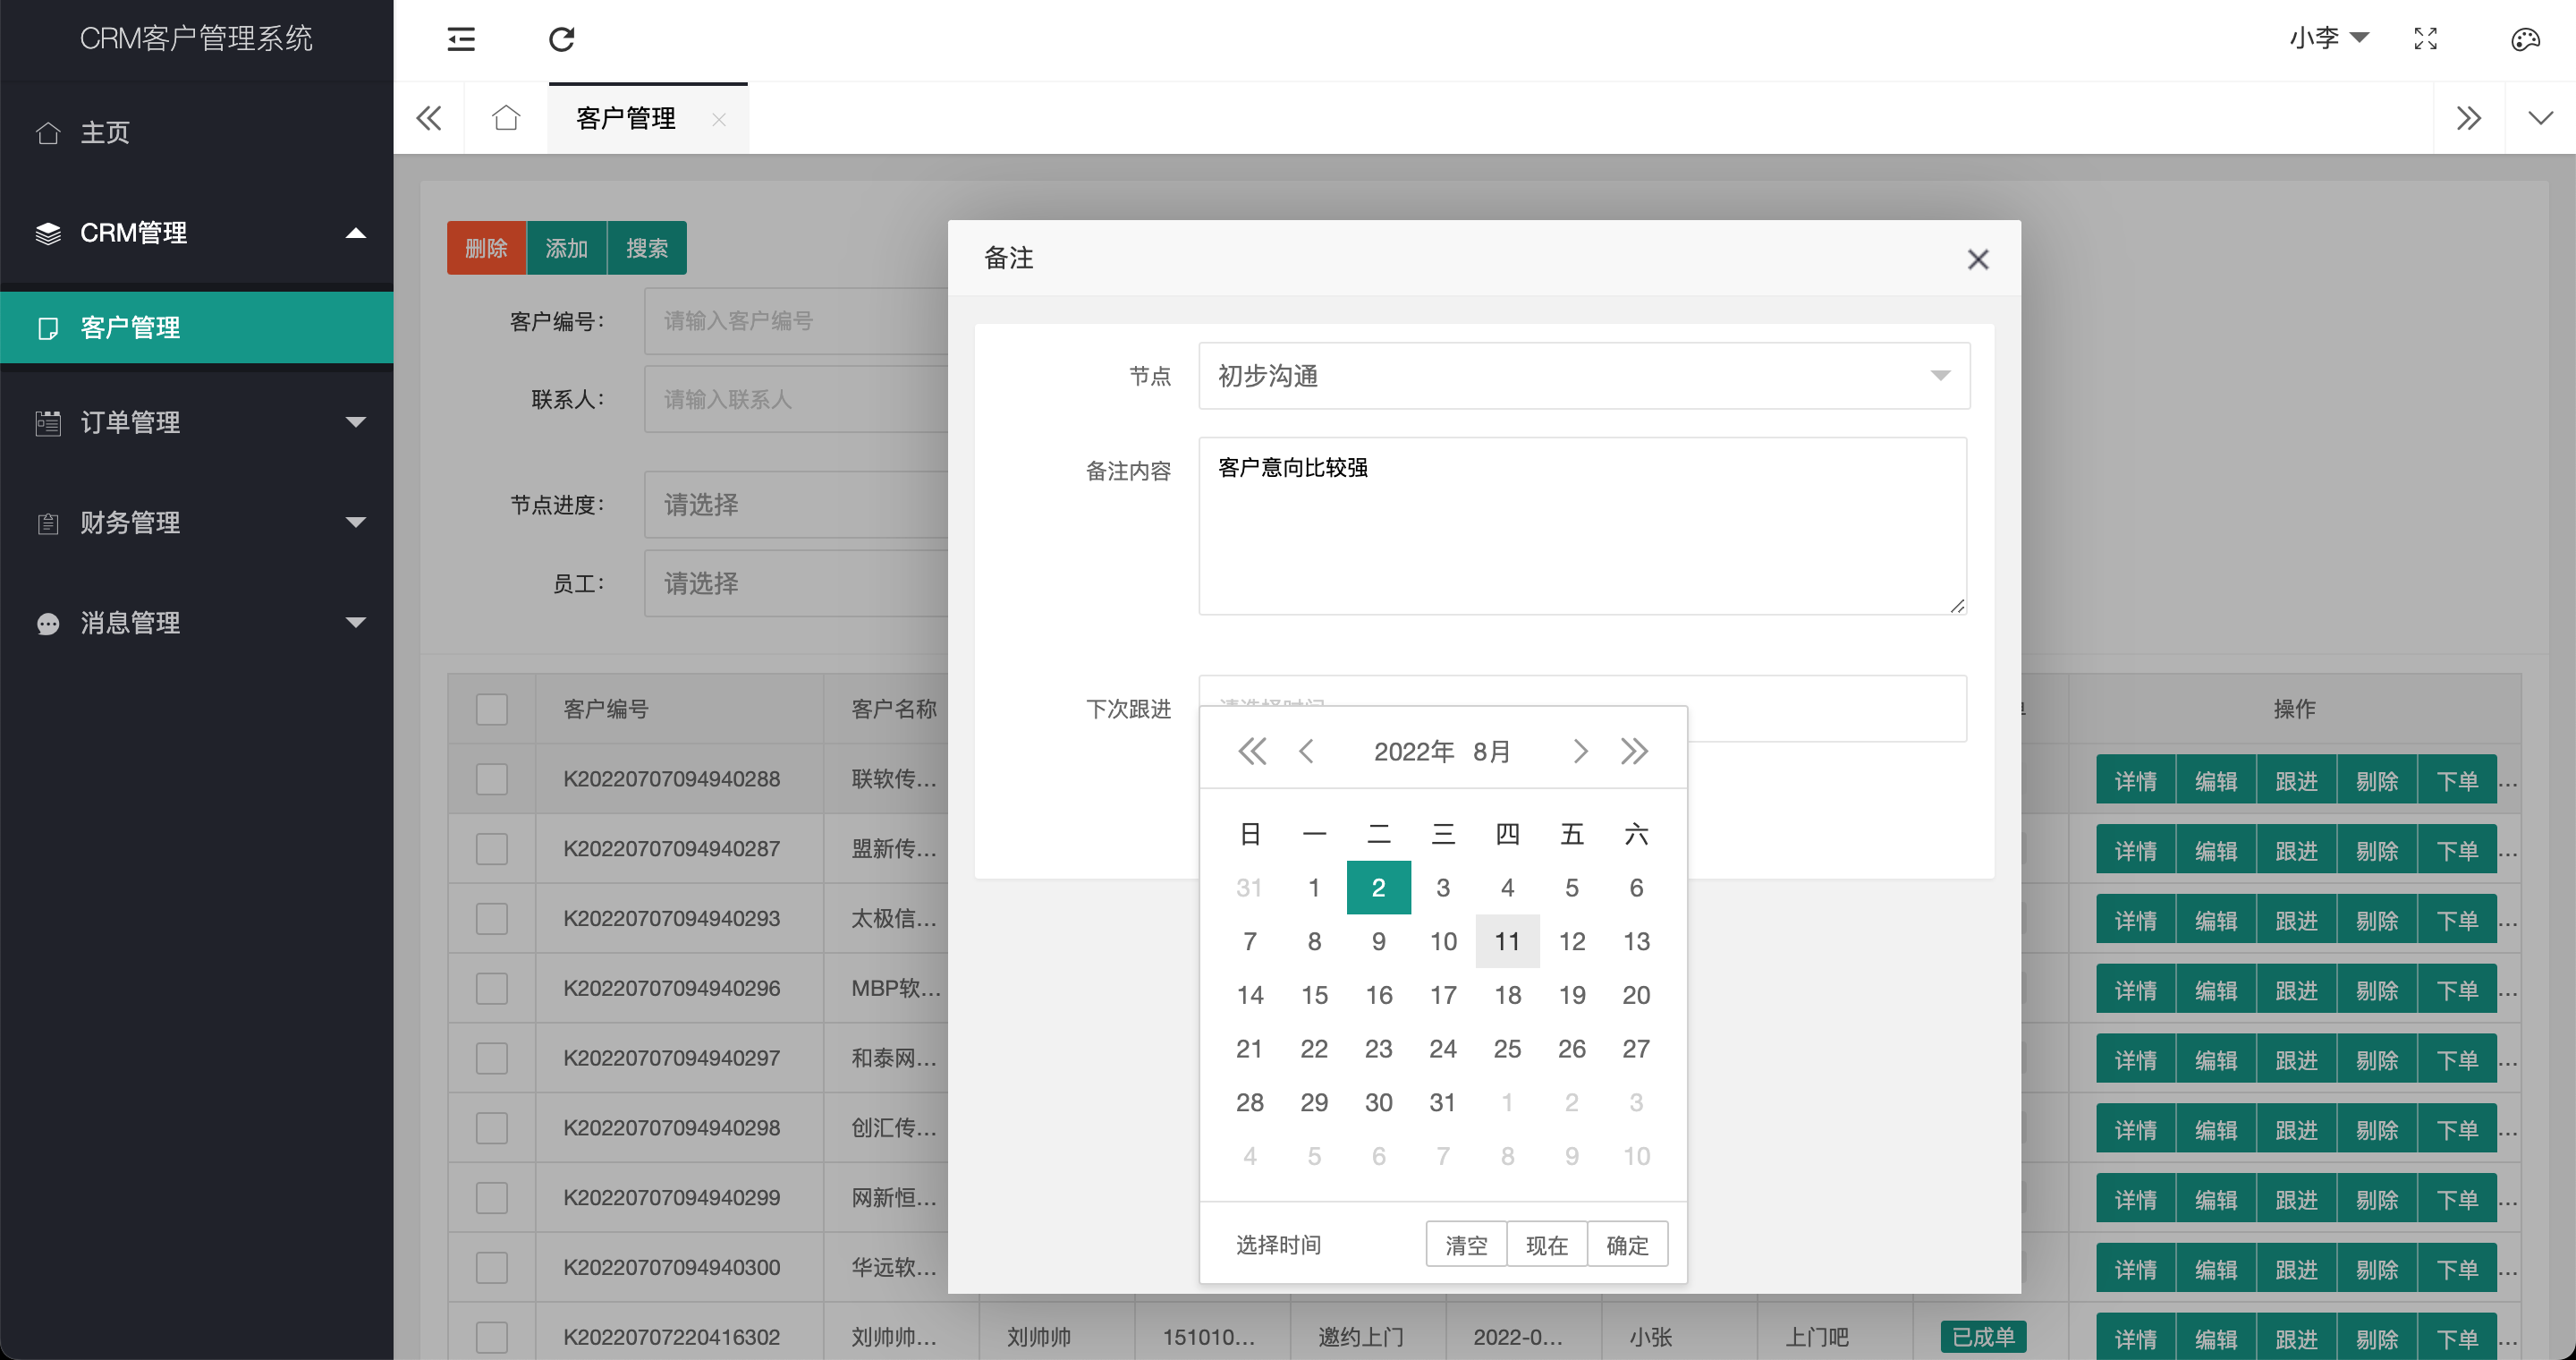Check the row K20220707094940299
This screenshot has height=1360, width=2576.
tap(491, 1198)
